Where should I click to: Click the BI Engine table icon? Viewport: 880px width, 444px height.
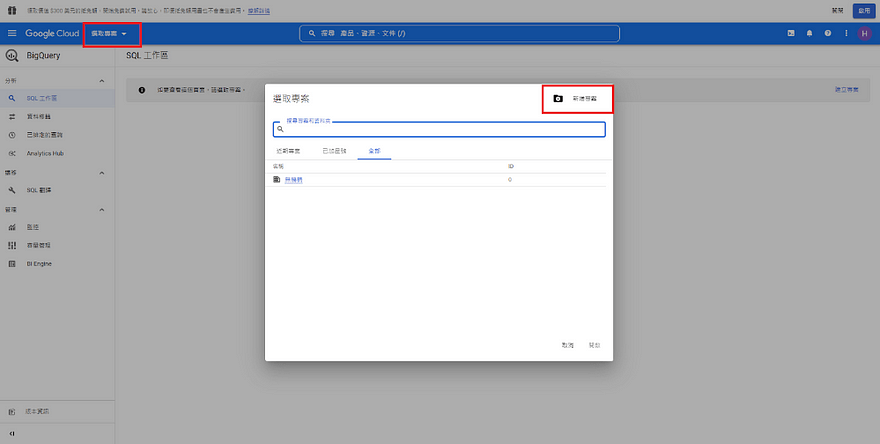pos(12,264)
